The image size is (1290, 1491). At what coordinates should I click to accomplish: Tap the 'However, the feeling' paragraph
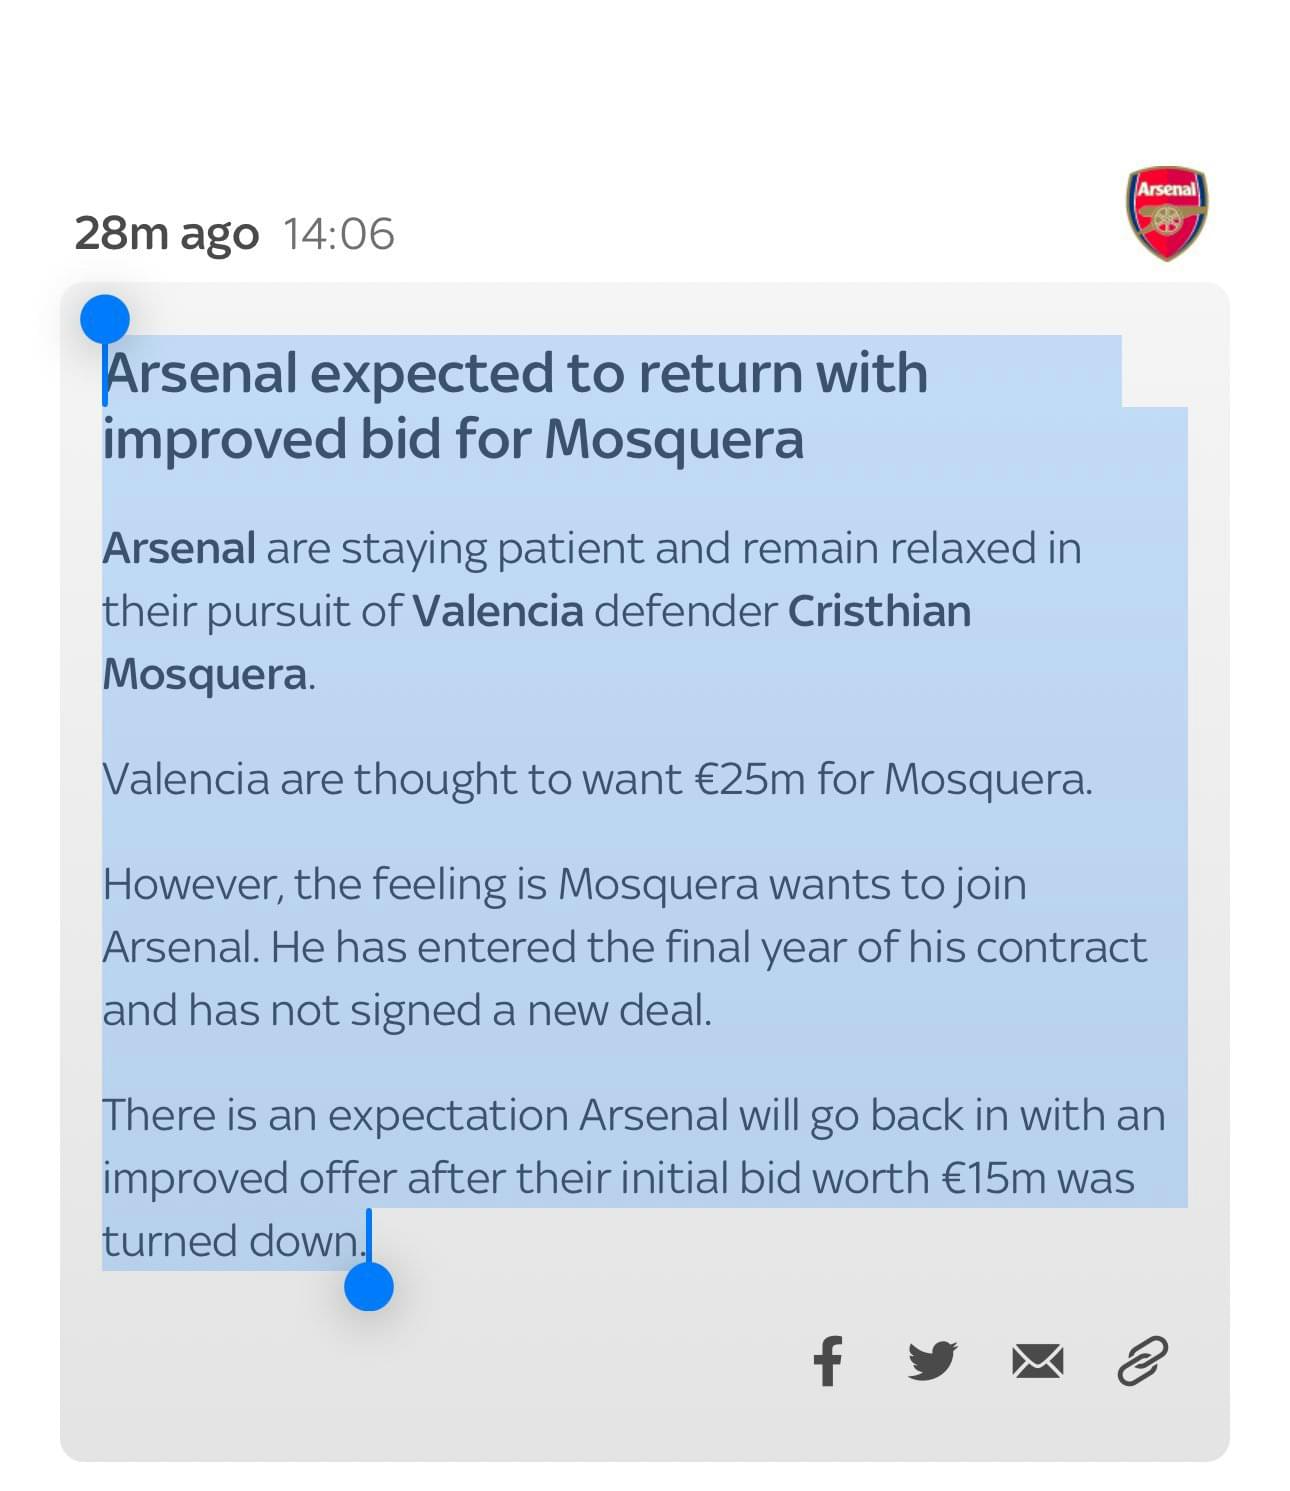coord(625,947)
